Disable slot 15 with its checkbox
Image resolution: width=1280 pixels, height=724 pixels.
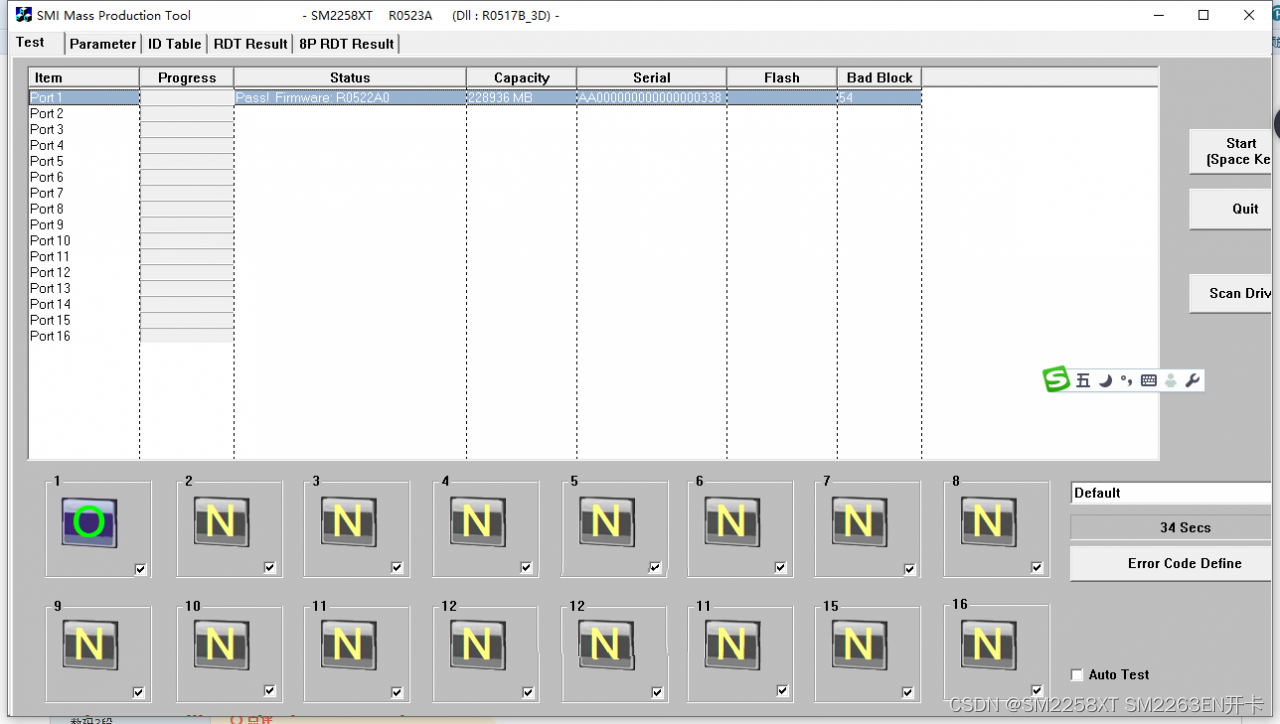point(907,692)
